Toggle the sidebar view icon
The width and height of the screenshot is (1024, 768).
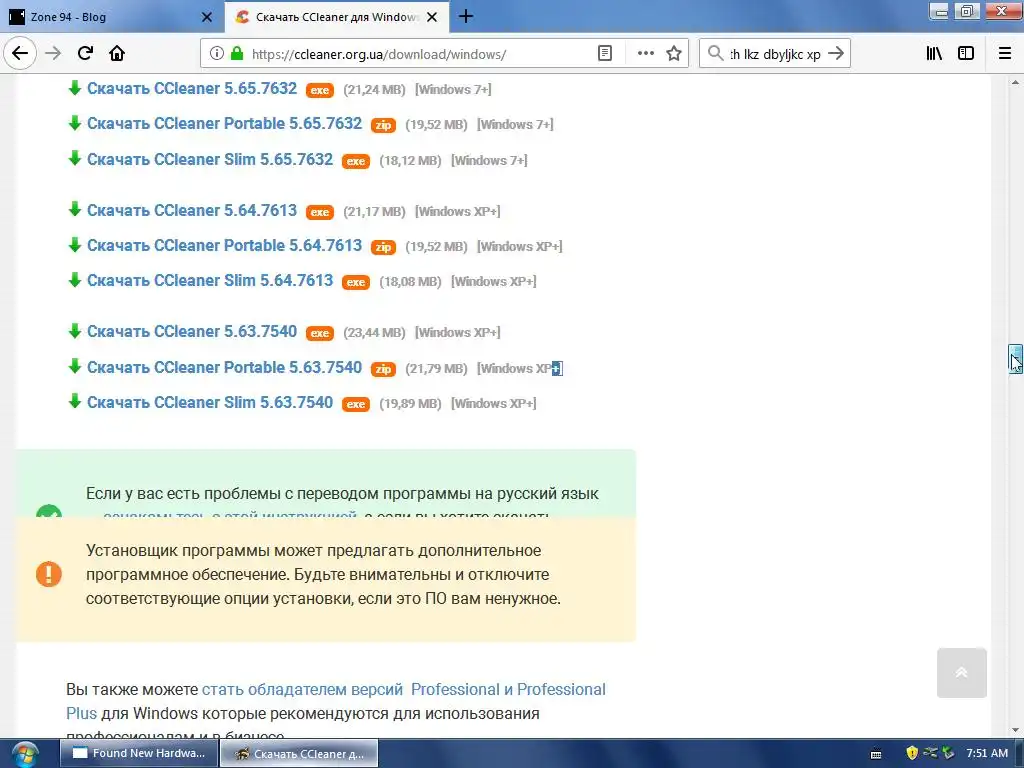tap(966, 54)
